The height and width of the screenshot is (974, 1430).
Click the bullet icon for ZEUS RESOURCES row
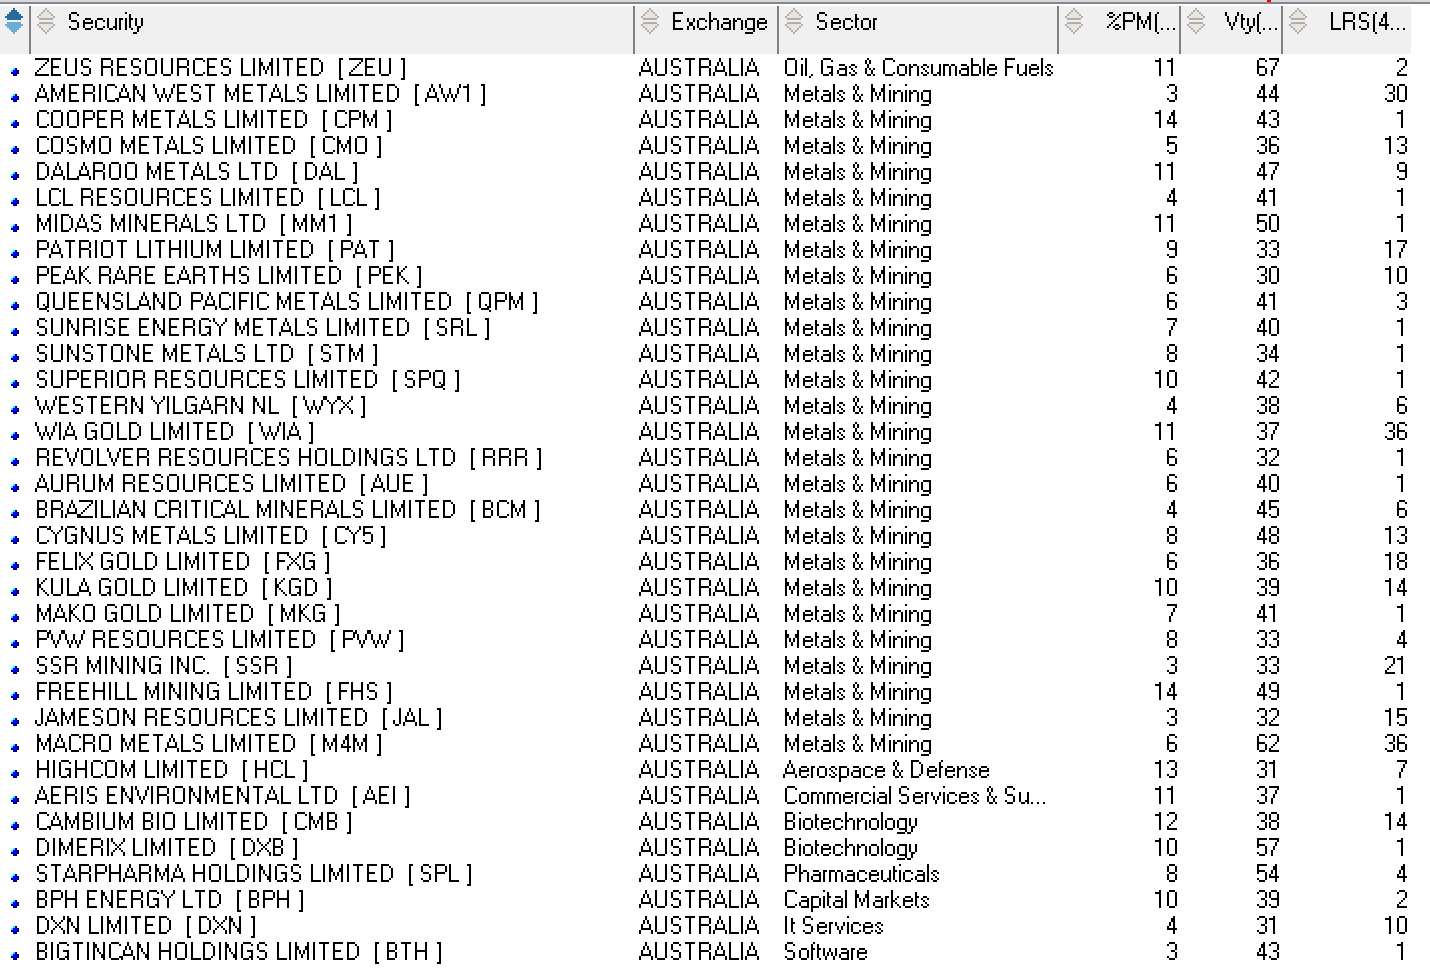pyautogui.click(x=15, y=72)
